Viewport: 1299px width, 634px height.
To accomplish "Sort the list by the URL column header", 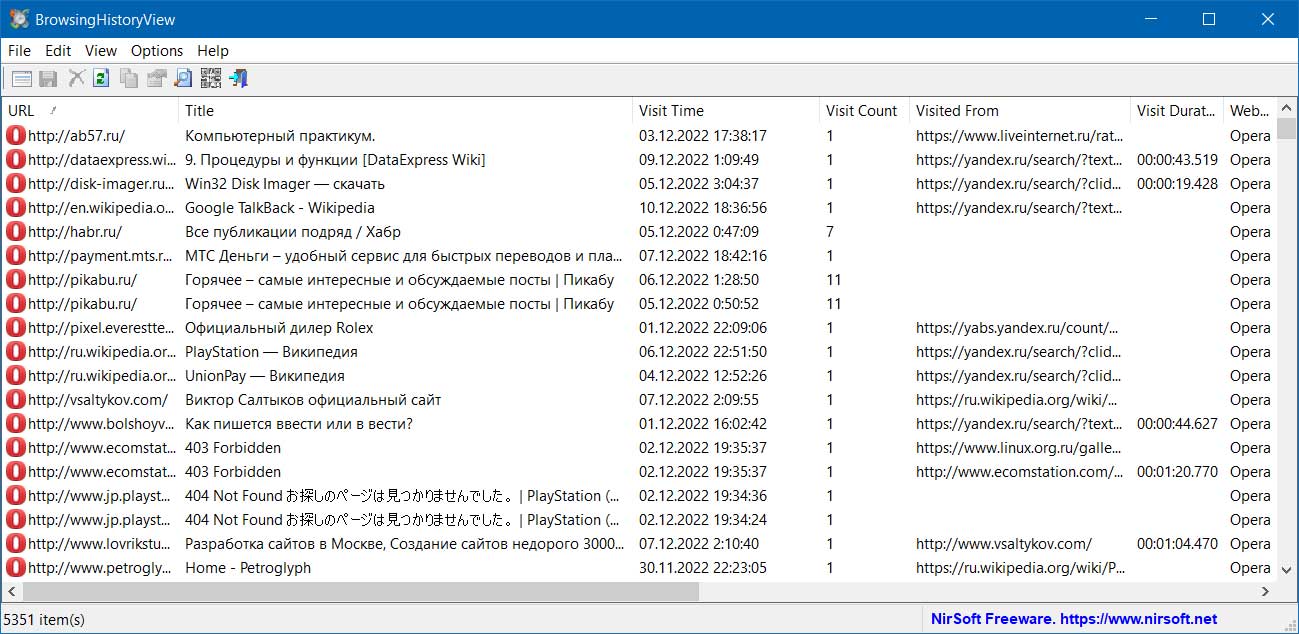I will [91, 110].
